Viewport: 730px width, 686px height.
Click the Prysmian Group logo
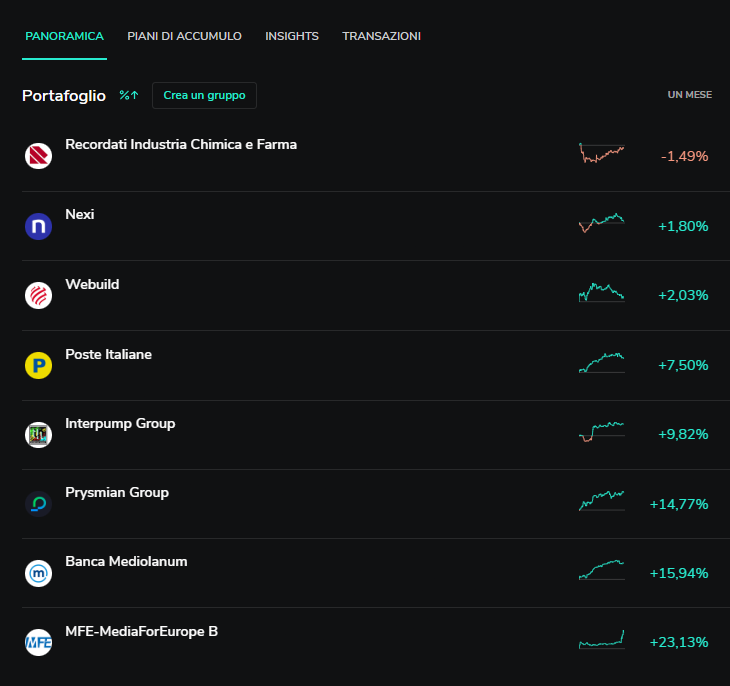point(38,504)
